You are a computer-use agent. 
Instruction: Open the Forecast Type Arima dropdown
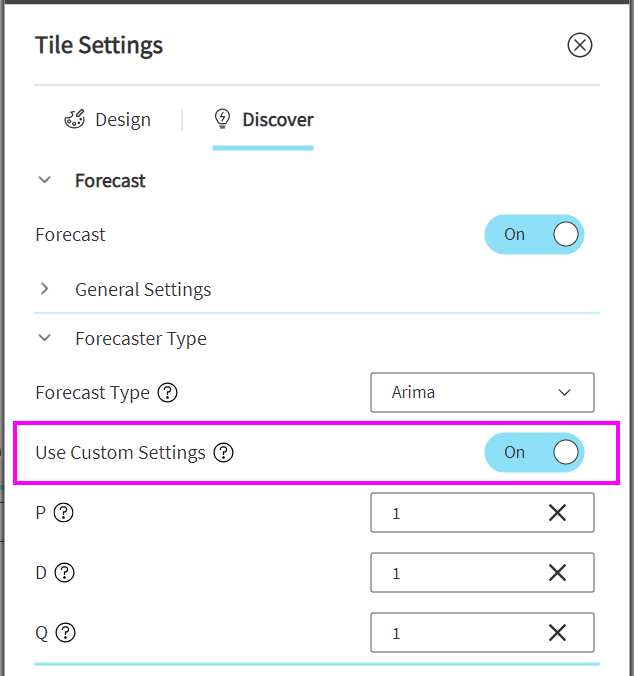pos(482,393)
